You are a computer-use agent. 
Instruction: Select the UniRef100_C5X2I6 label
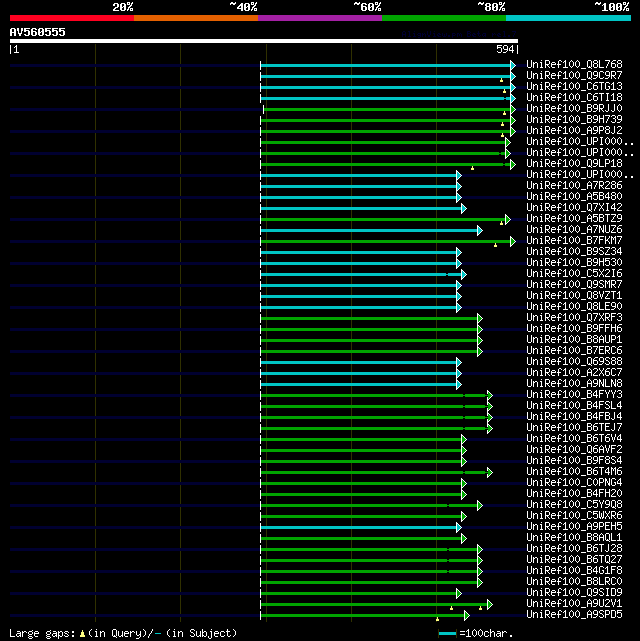tap(574, 273)
